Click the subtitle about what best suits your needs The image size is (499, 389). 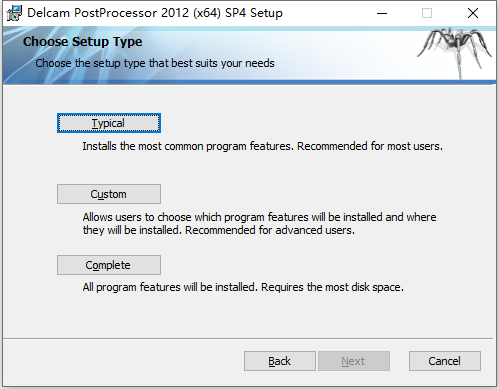155,63
